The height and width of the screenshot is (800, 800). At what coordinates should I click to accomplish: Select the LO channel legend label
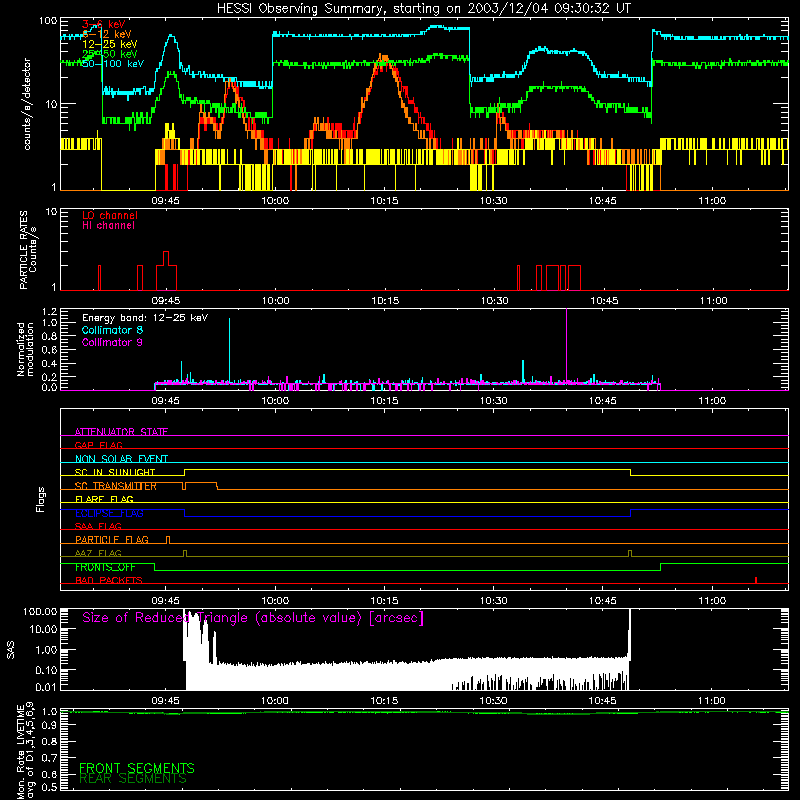point(110,215)
